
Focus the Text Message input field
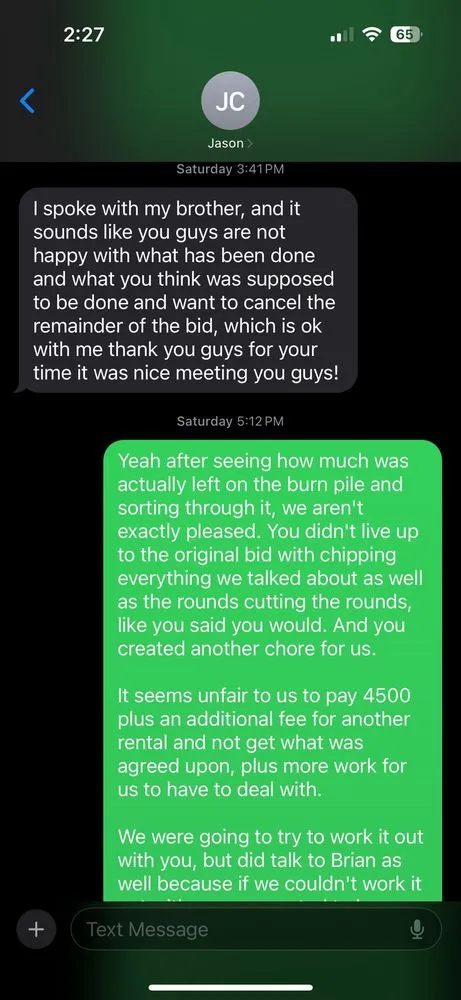pos(256,929)
